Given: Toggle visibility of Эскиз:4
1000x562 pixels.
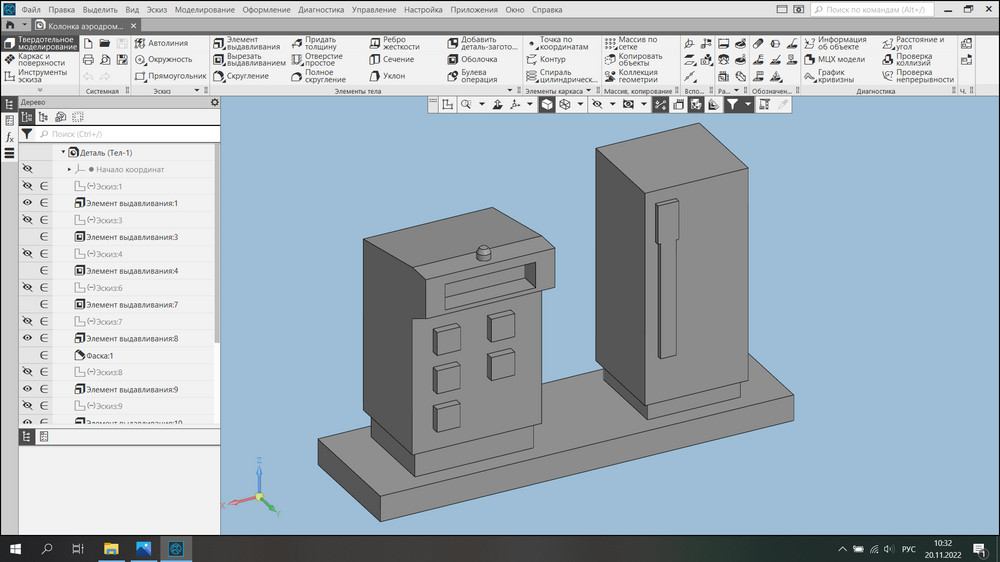Looking at the screenshot, I should 27,254.
